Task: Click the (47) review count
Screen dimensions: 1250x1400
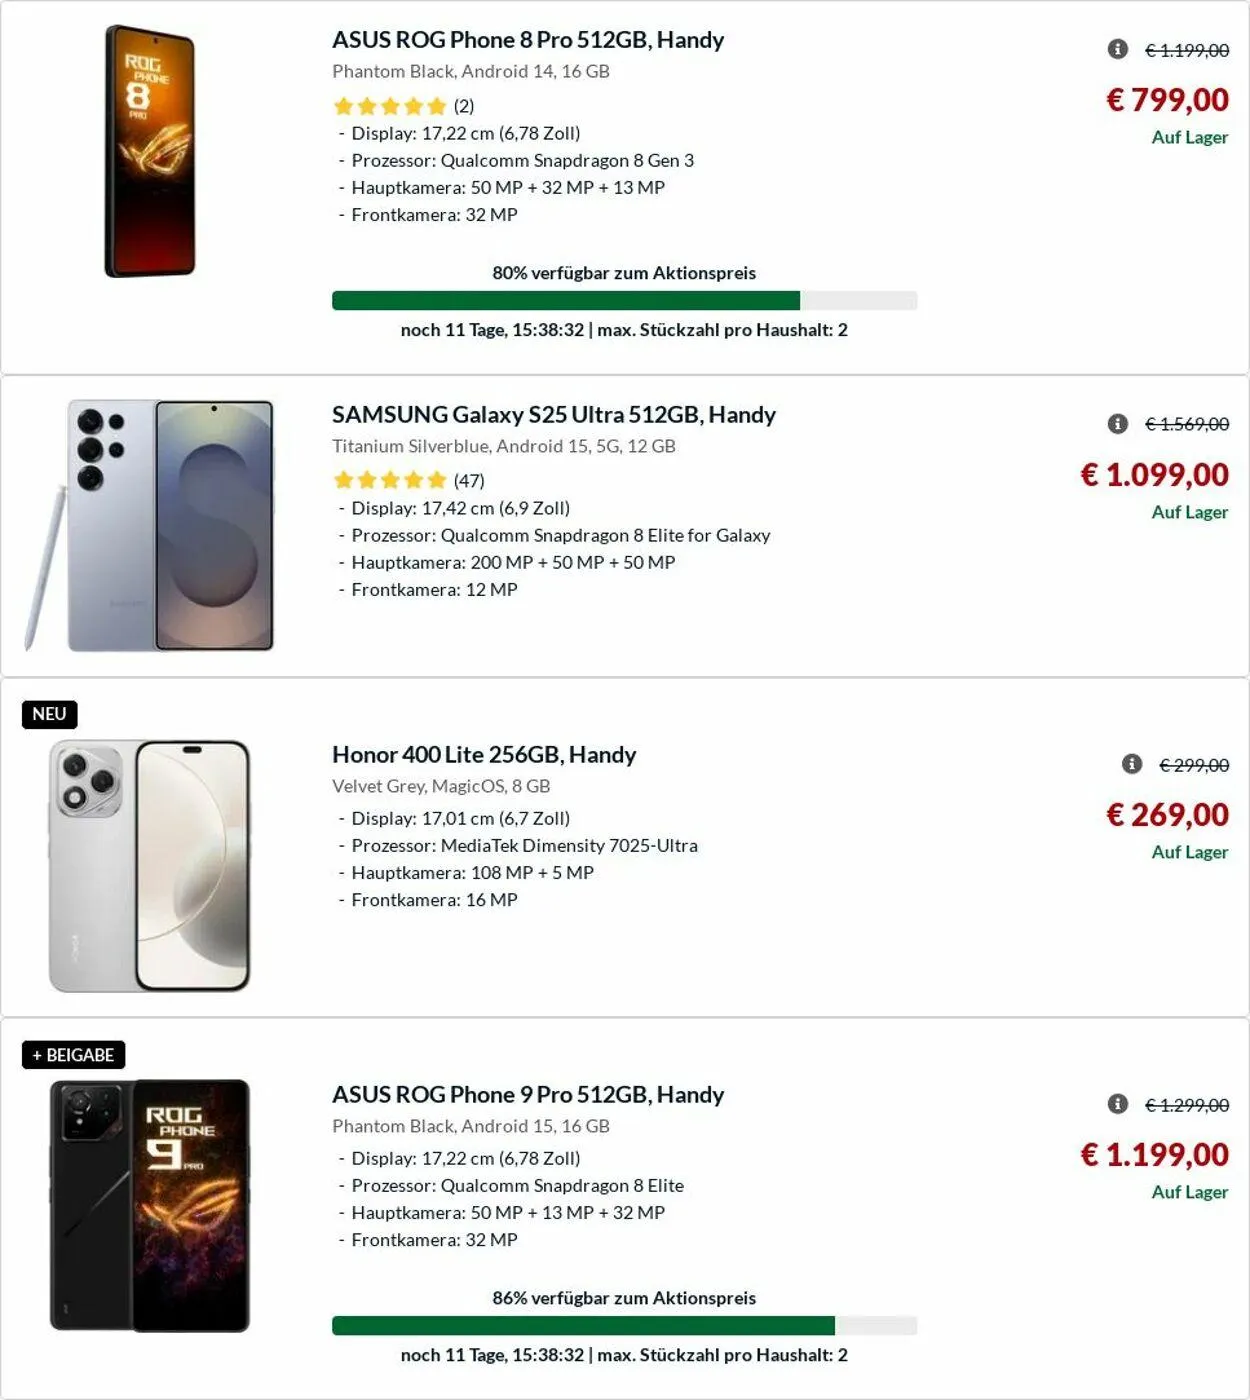Action: 469,481
